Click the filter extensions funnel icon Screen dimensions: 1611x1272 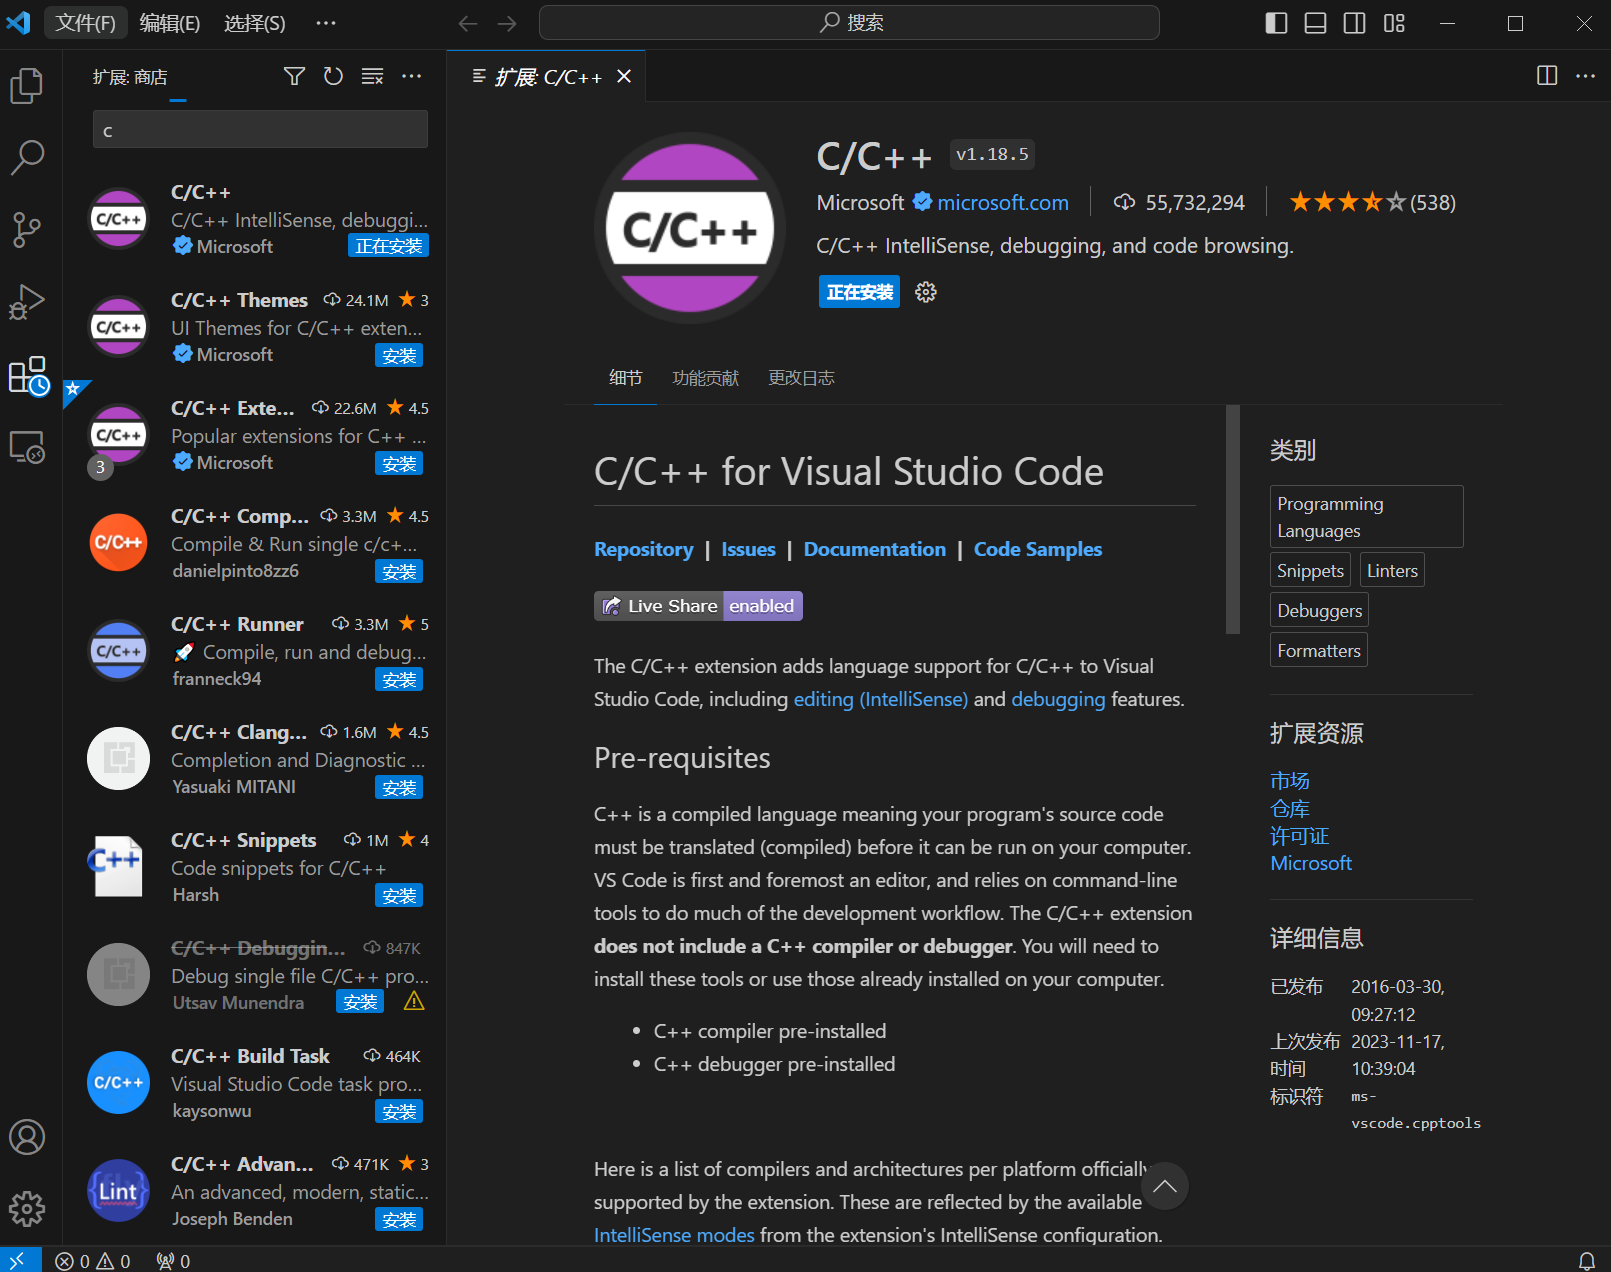coord(294,76)
